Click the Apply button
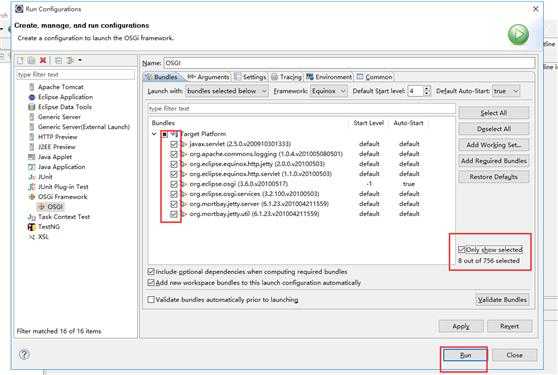The width and height of the screenshot is (558, 375). click(x=461, y=326)
